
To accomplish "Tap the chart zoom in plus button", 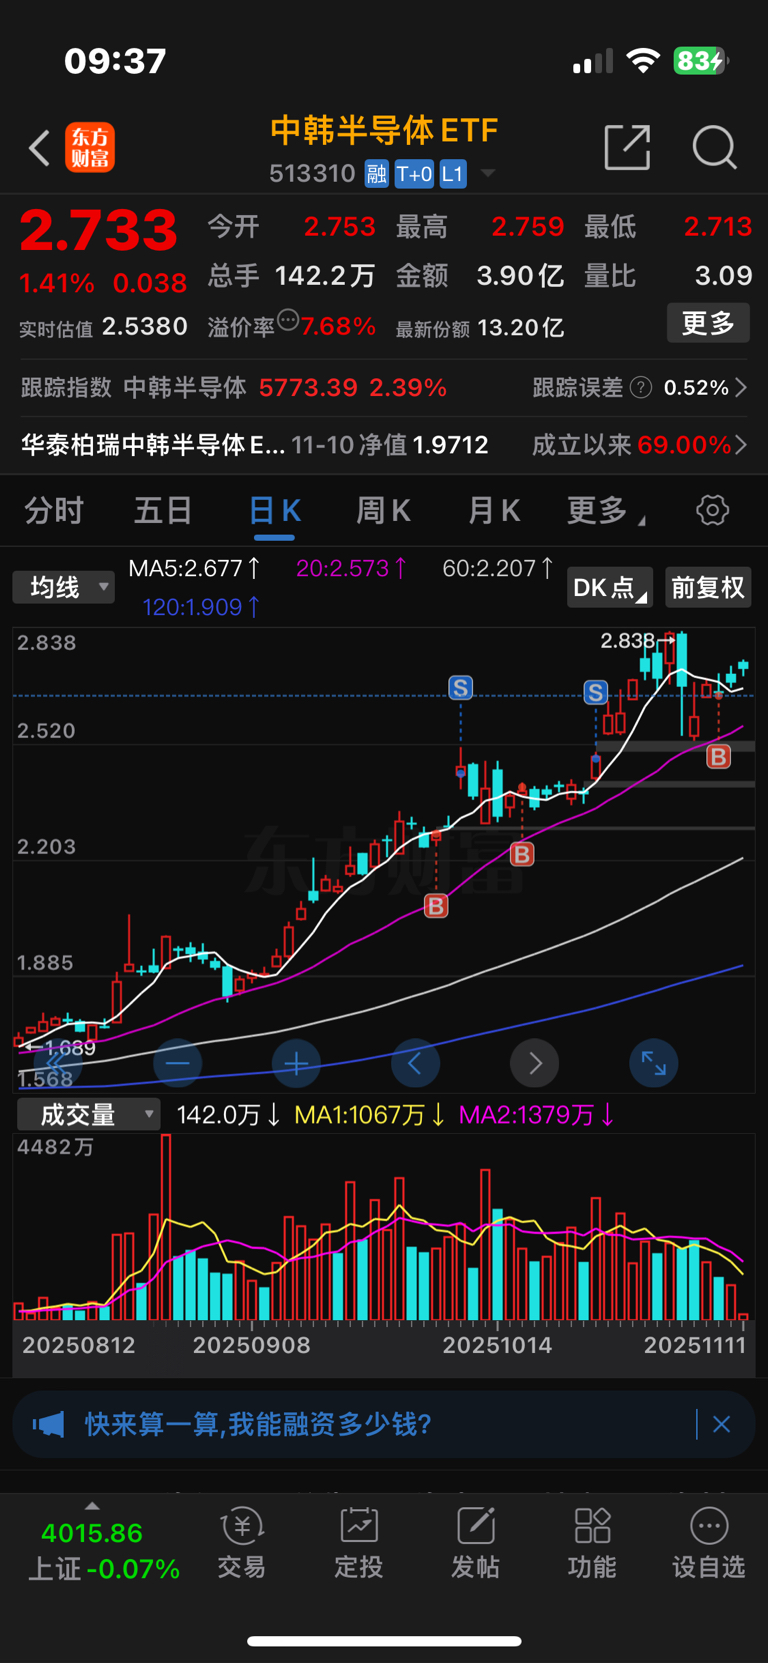I will click(296, 1063).
